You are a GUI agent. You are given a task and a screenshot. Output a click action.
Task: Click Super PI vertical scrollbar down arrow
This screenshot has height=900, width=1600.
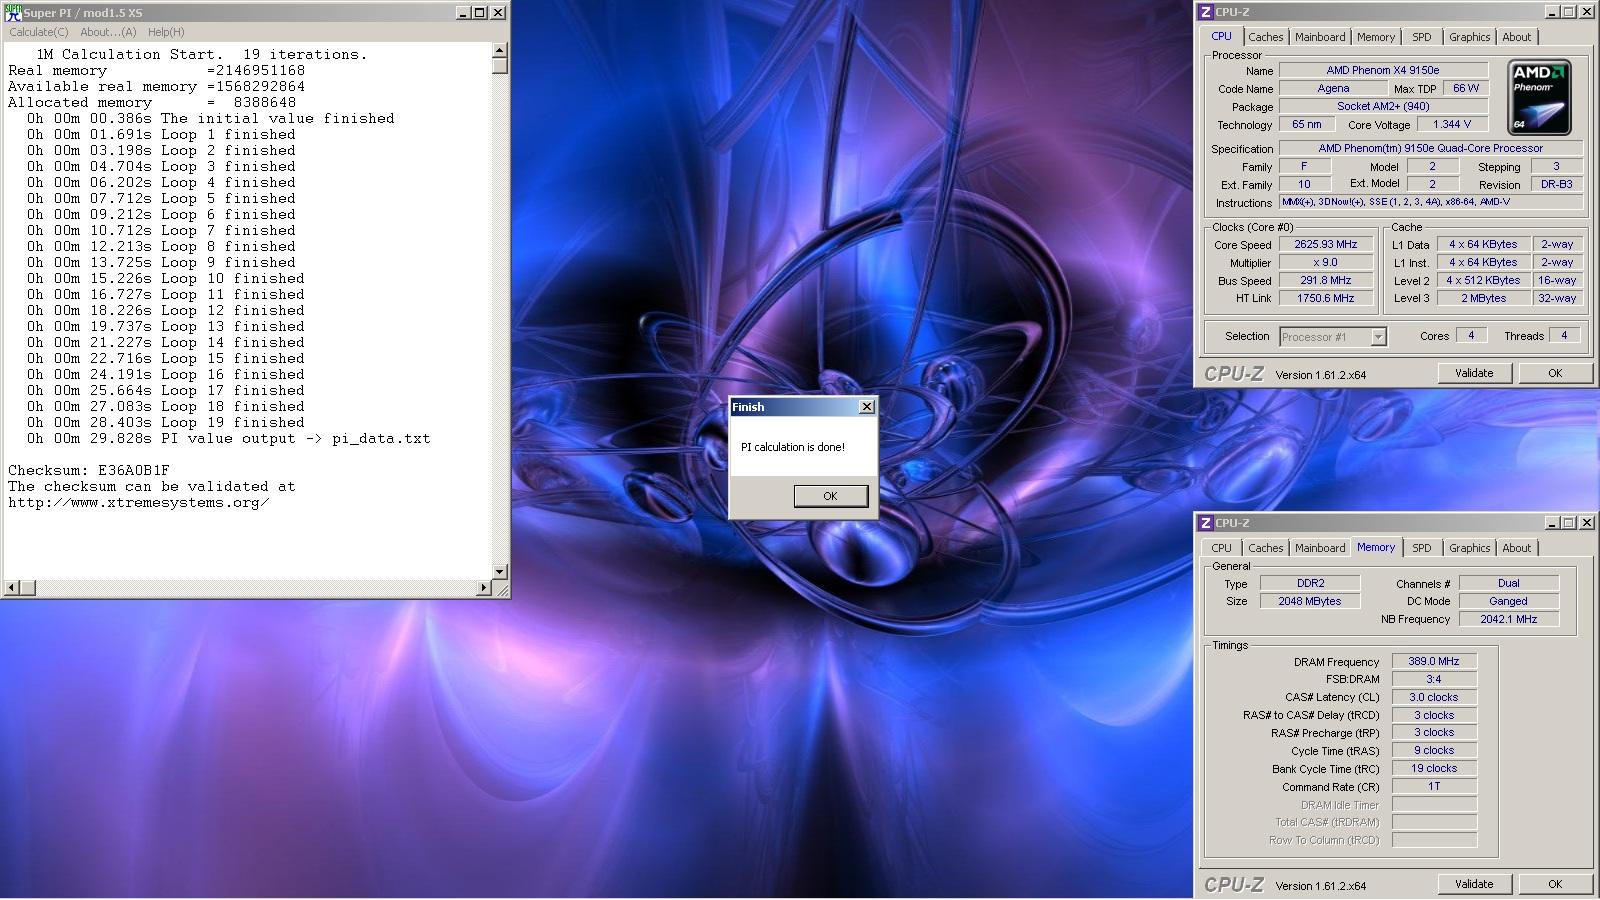500,572
